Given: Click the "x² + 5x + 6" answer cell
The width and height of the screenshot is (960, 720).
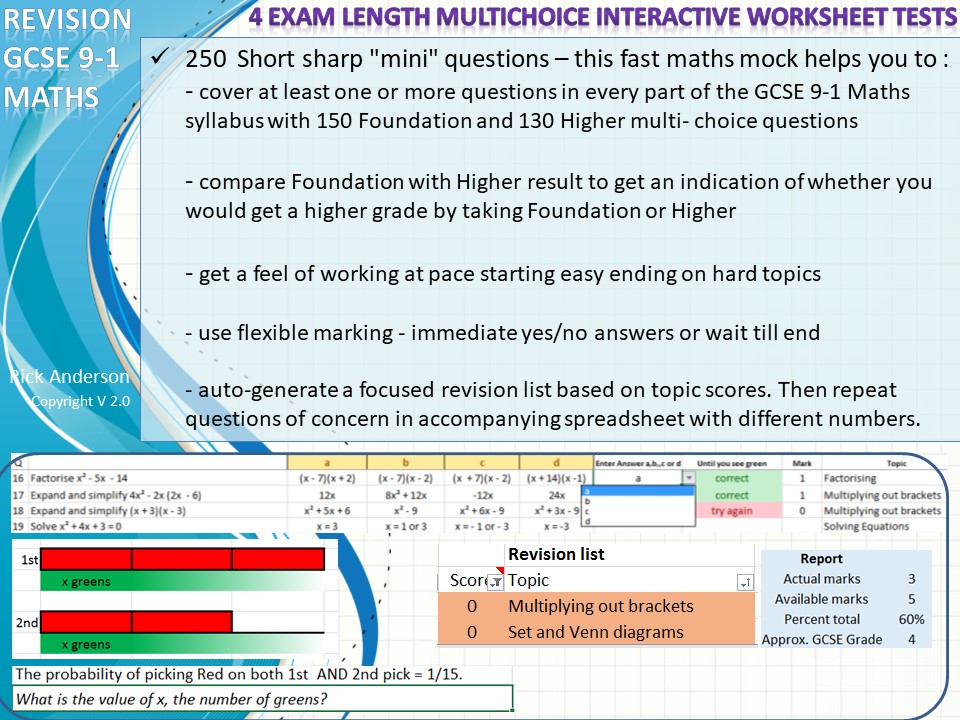Looking at the screenshot, I should click(x=327, y=511).
